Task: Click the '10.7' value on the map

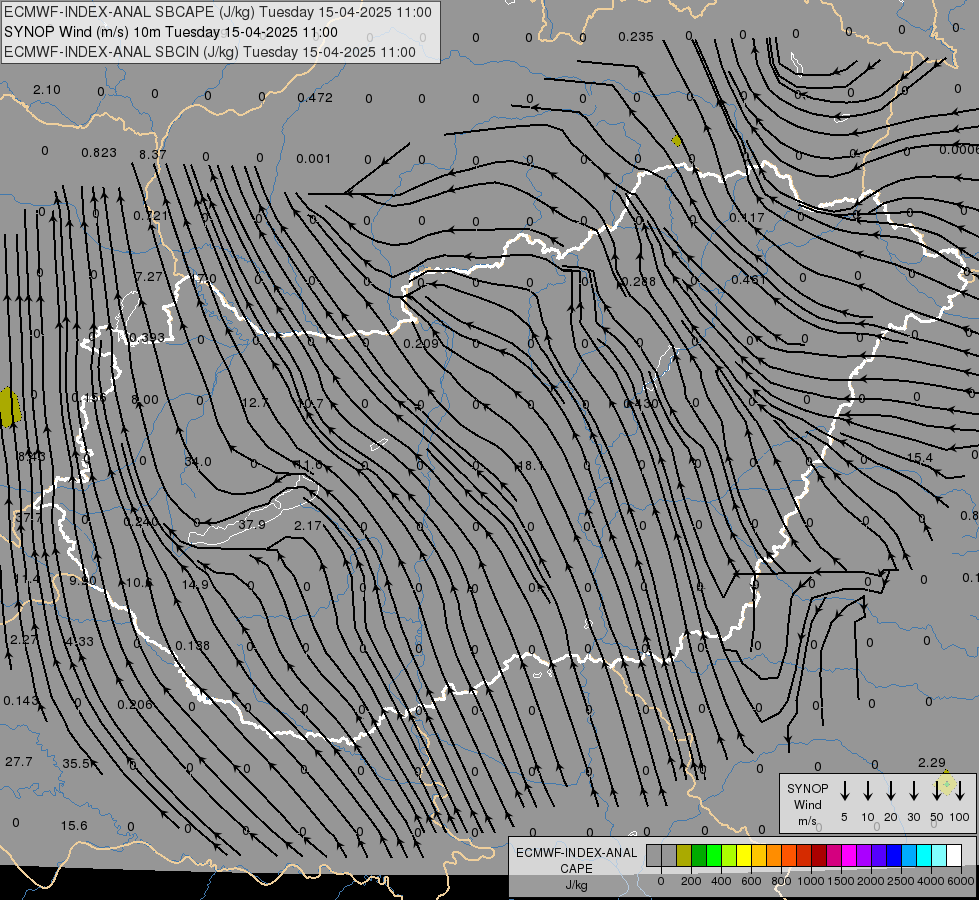Action: point(310,403)
